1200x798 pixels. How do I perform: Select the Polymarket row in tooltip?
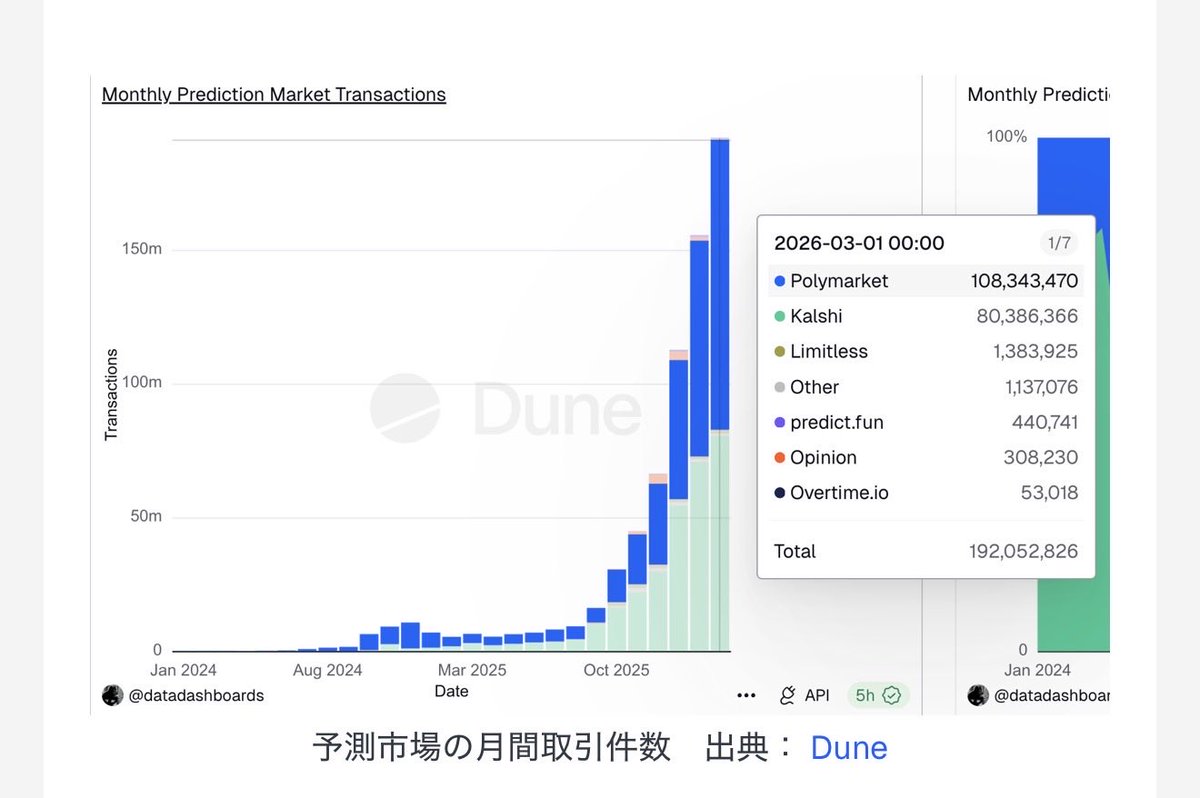click(x=926, y=281)
